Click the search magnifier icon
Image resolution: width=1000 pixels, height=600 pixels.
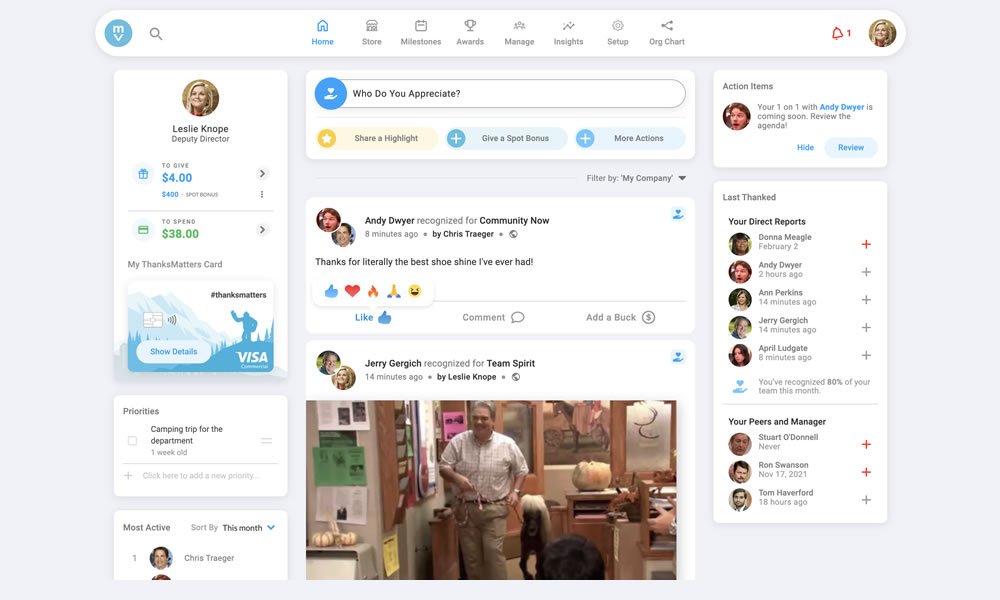pyautogui.click(x=156, y=34)
